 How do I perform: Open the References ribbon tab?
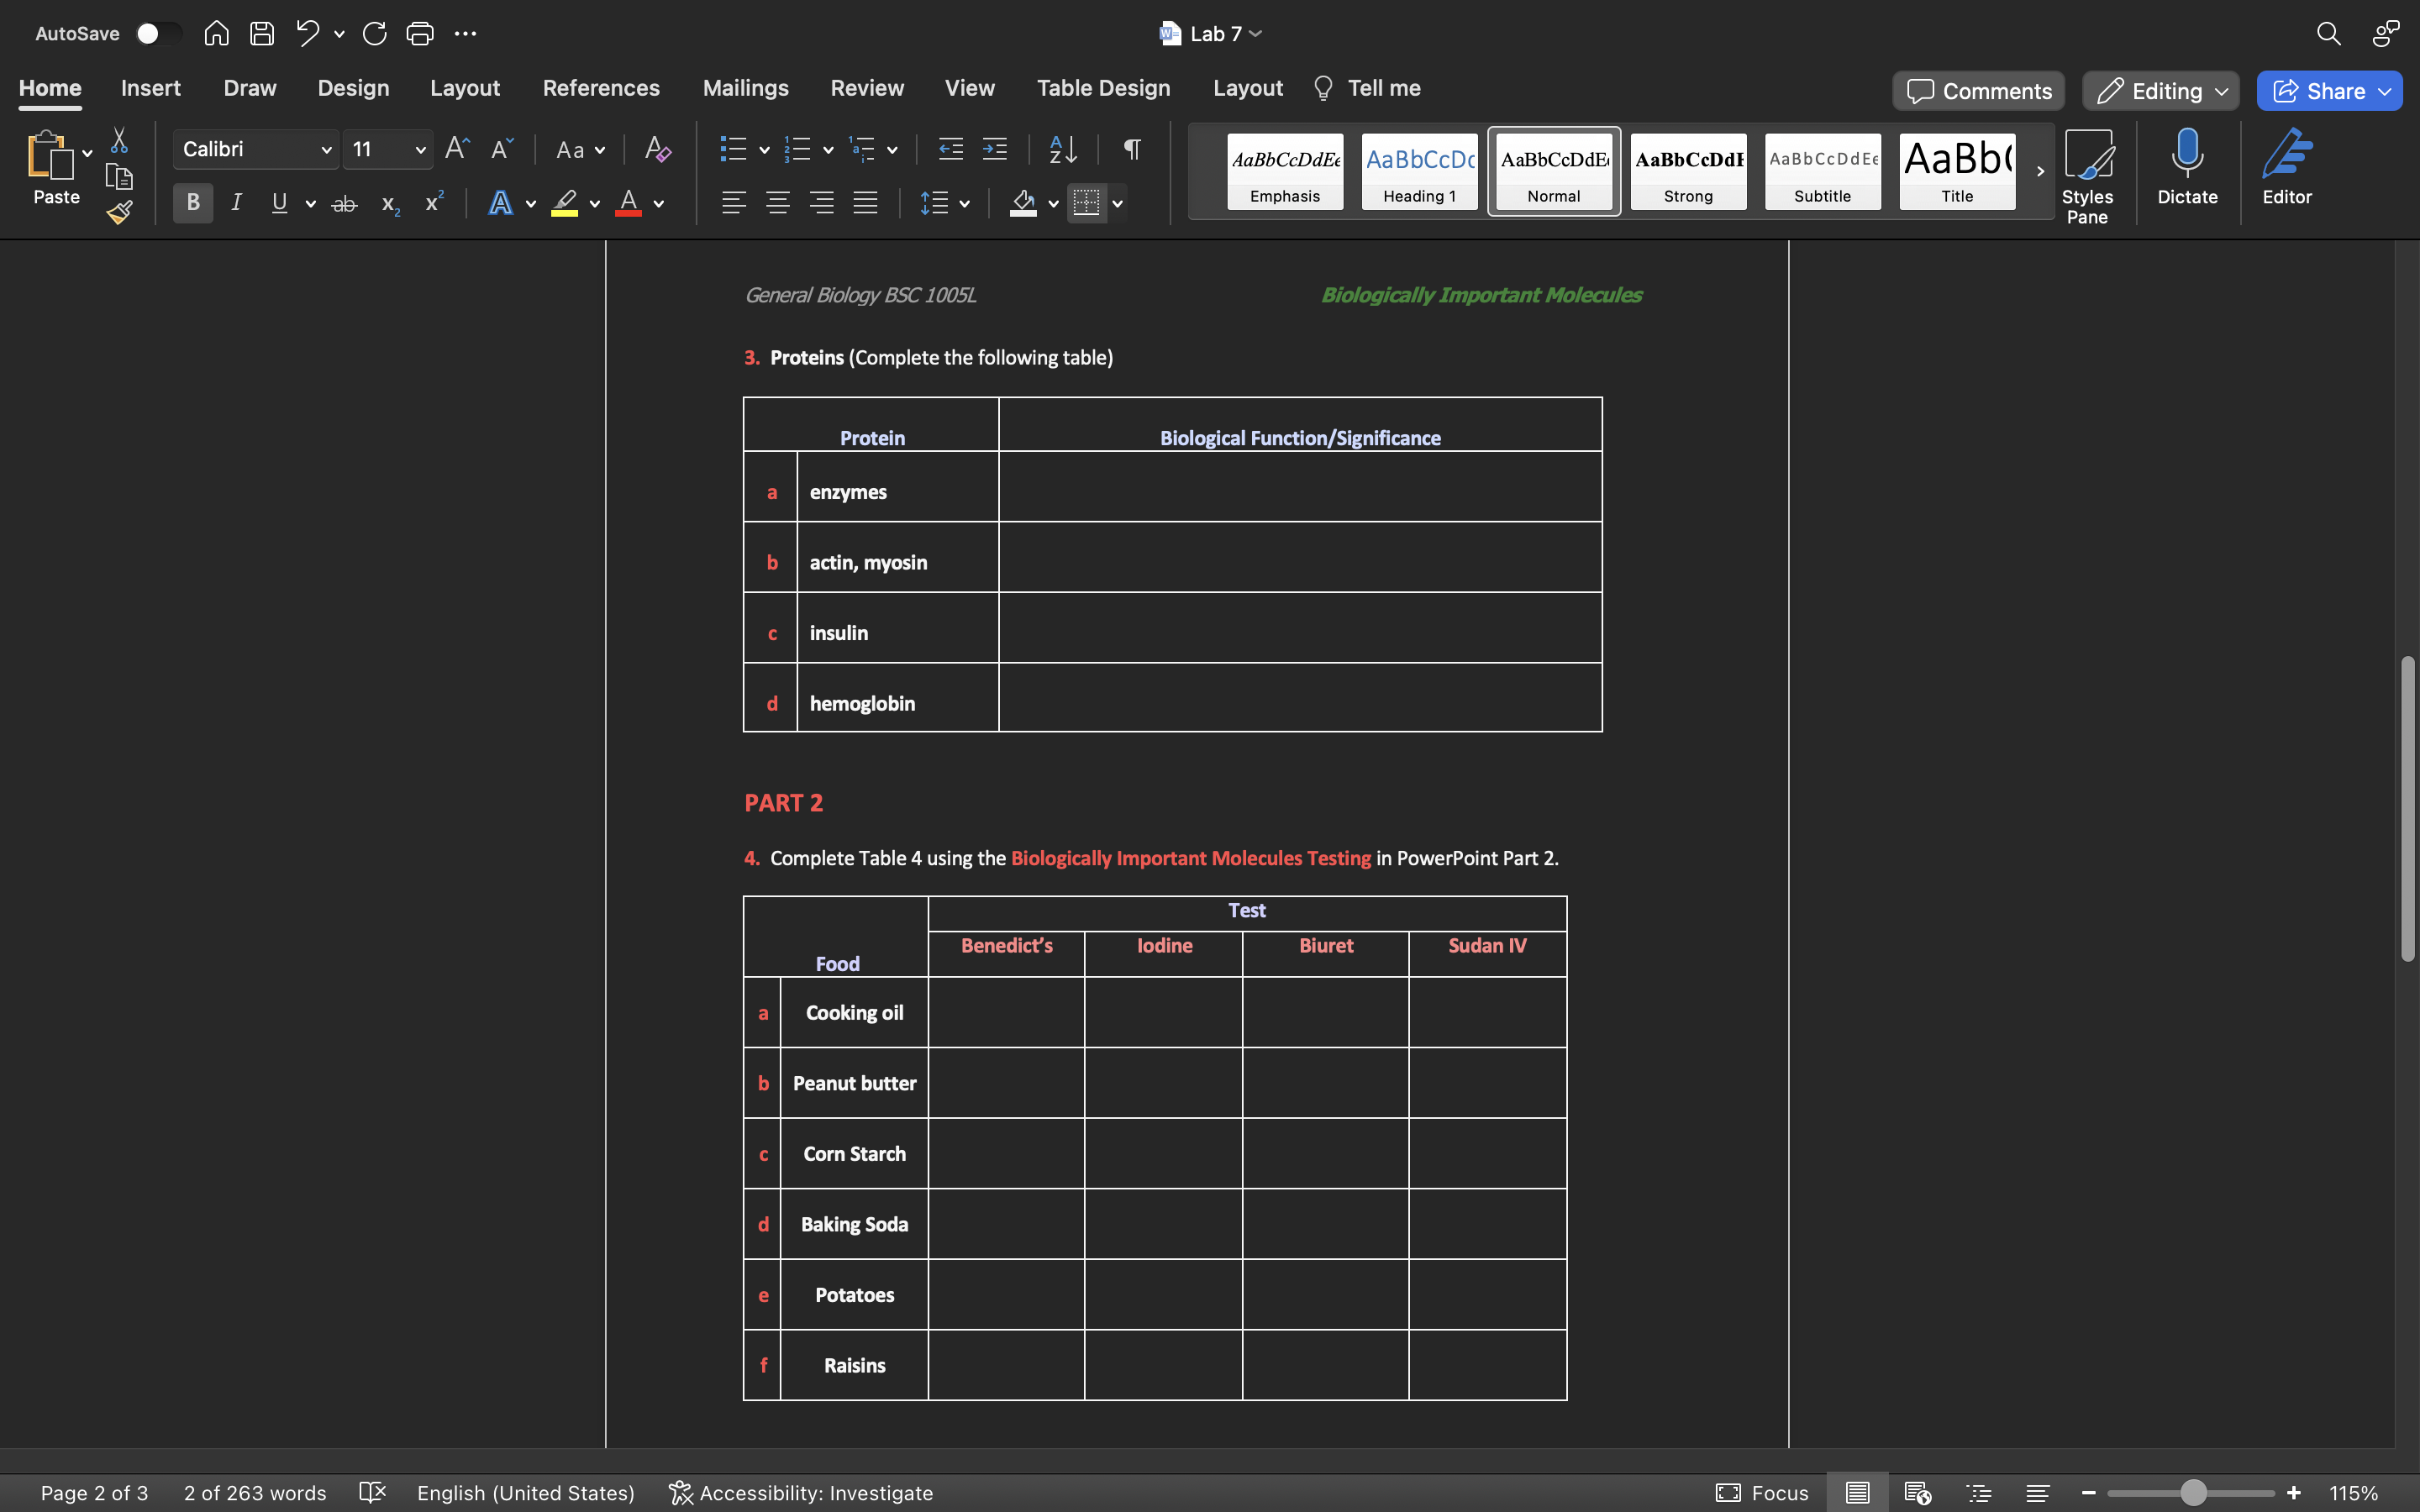coord(601,88)
